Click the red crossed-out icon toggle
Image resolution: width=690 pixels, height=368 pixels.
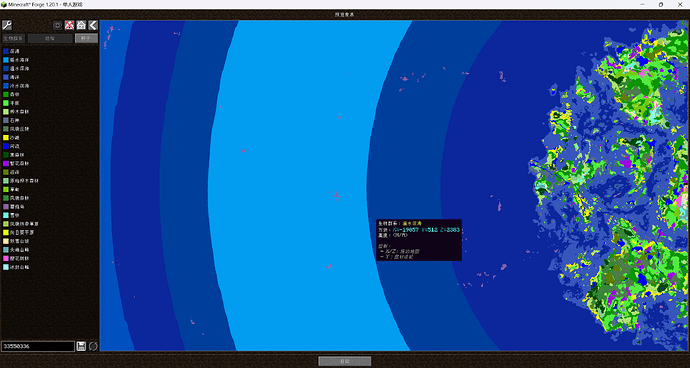coord(69,25)
